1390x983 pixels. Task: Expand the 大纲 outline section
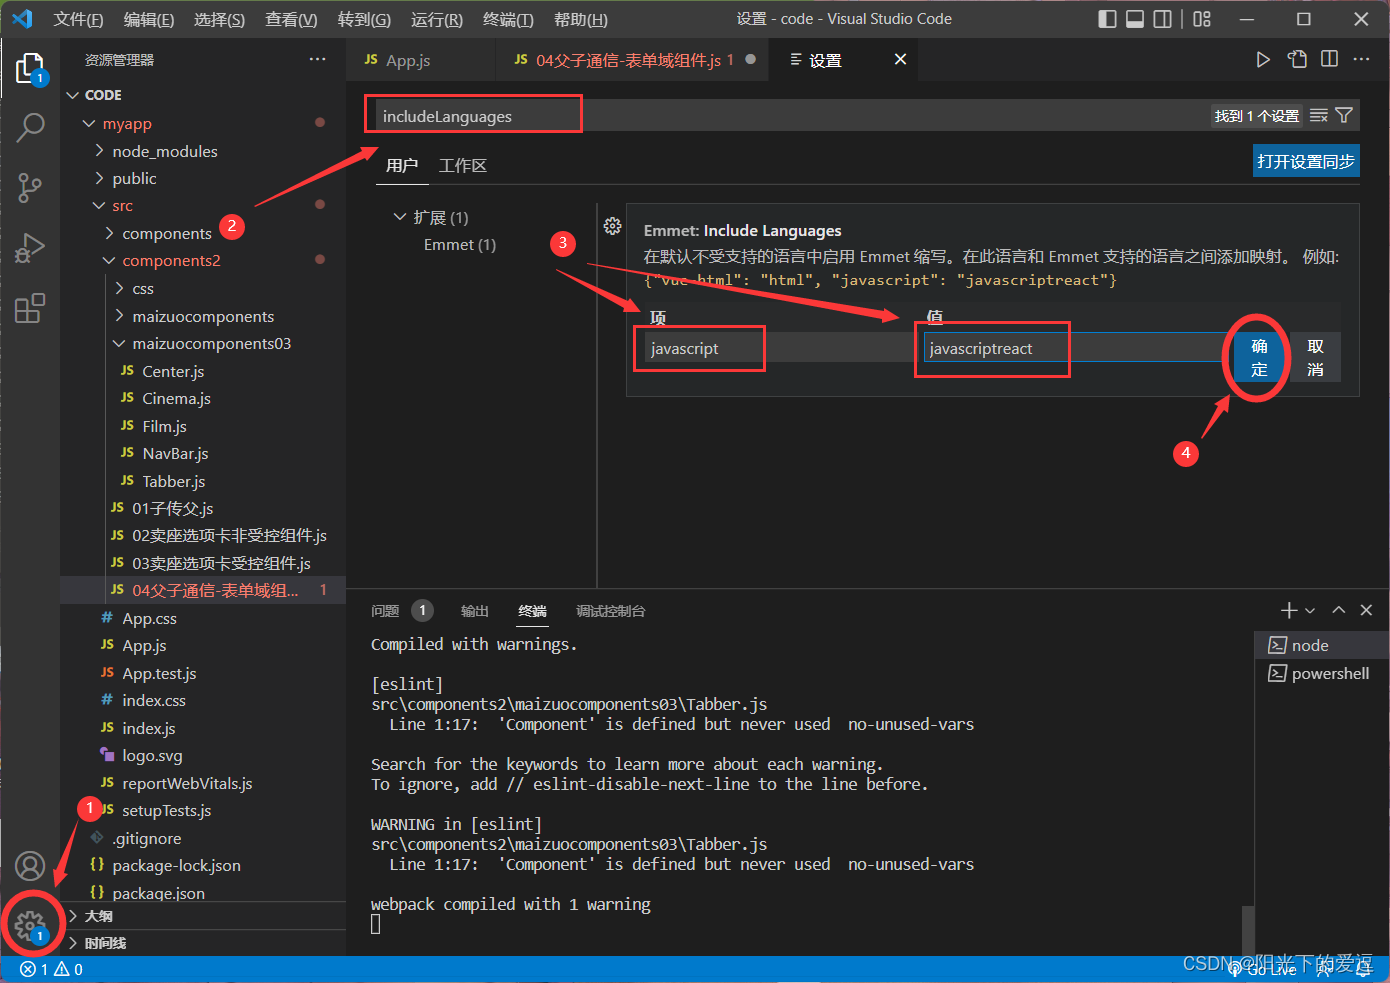point(203,916)
